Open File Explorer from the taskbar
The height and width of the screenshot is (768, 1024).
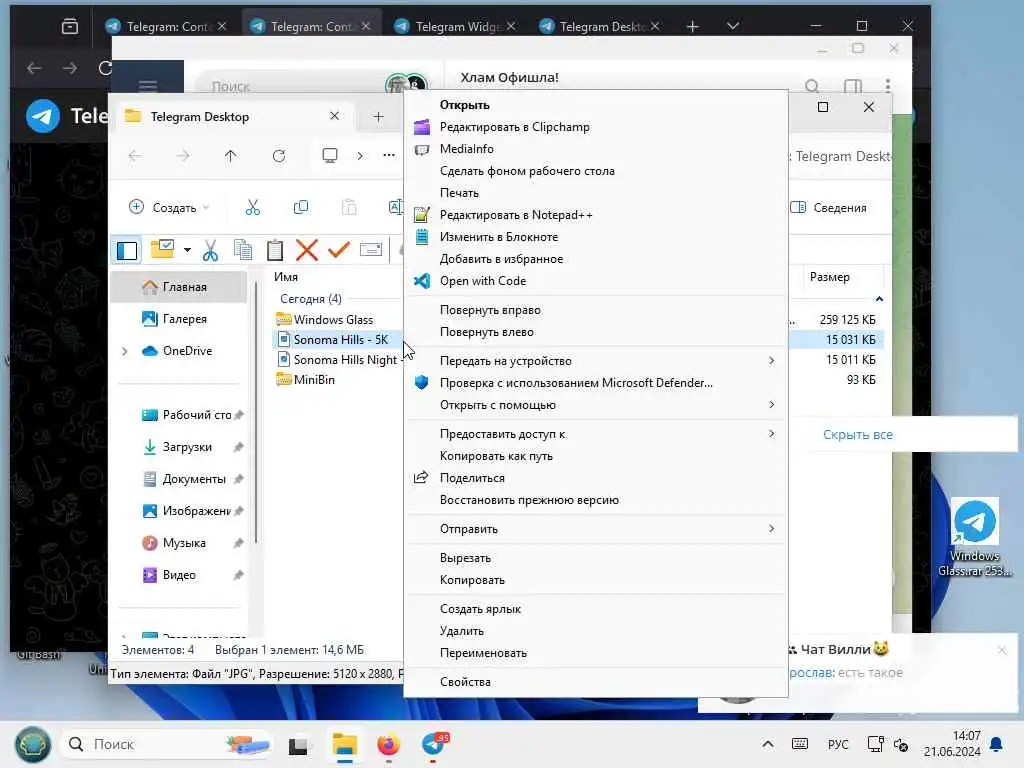click(345, 744)
